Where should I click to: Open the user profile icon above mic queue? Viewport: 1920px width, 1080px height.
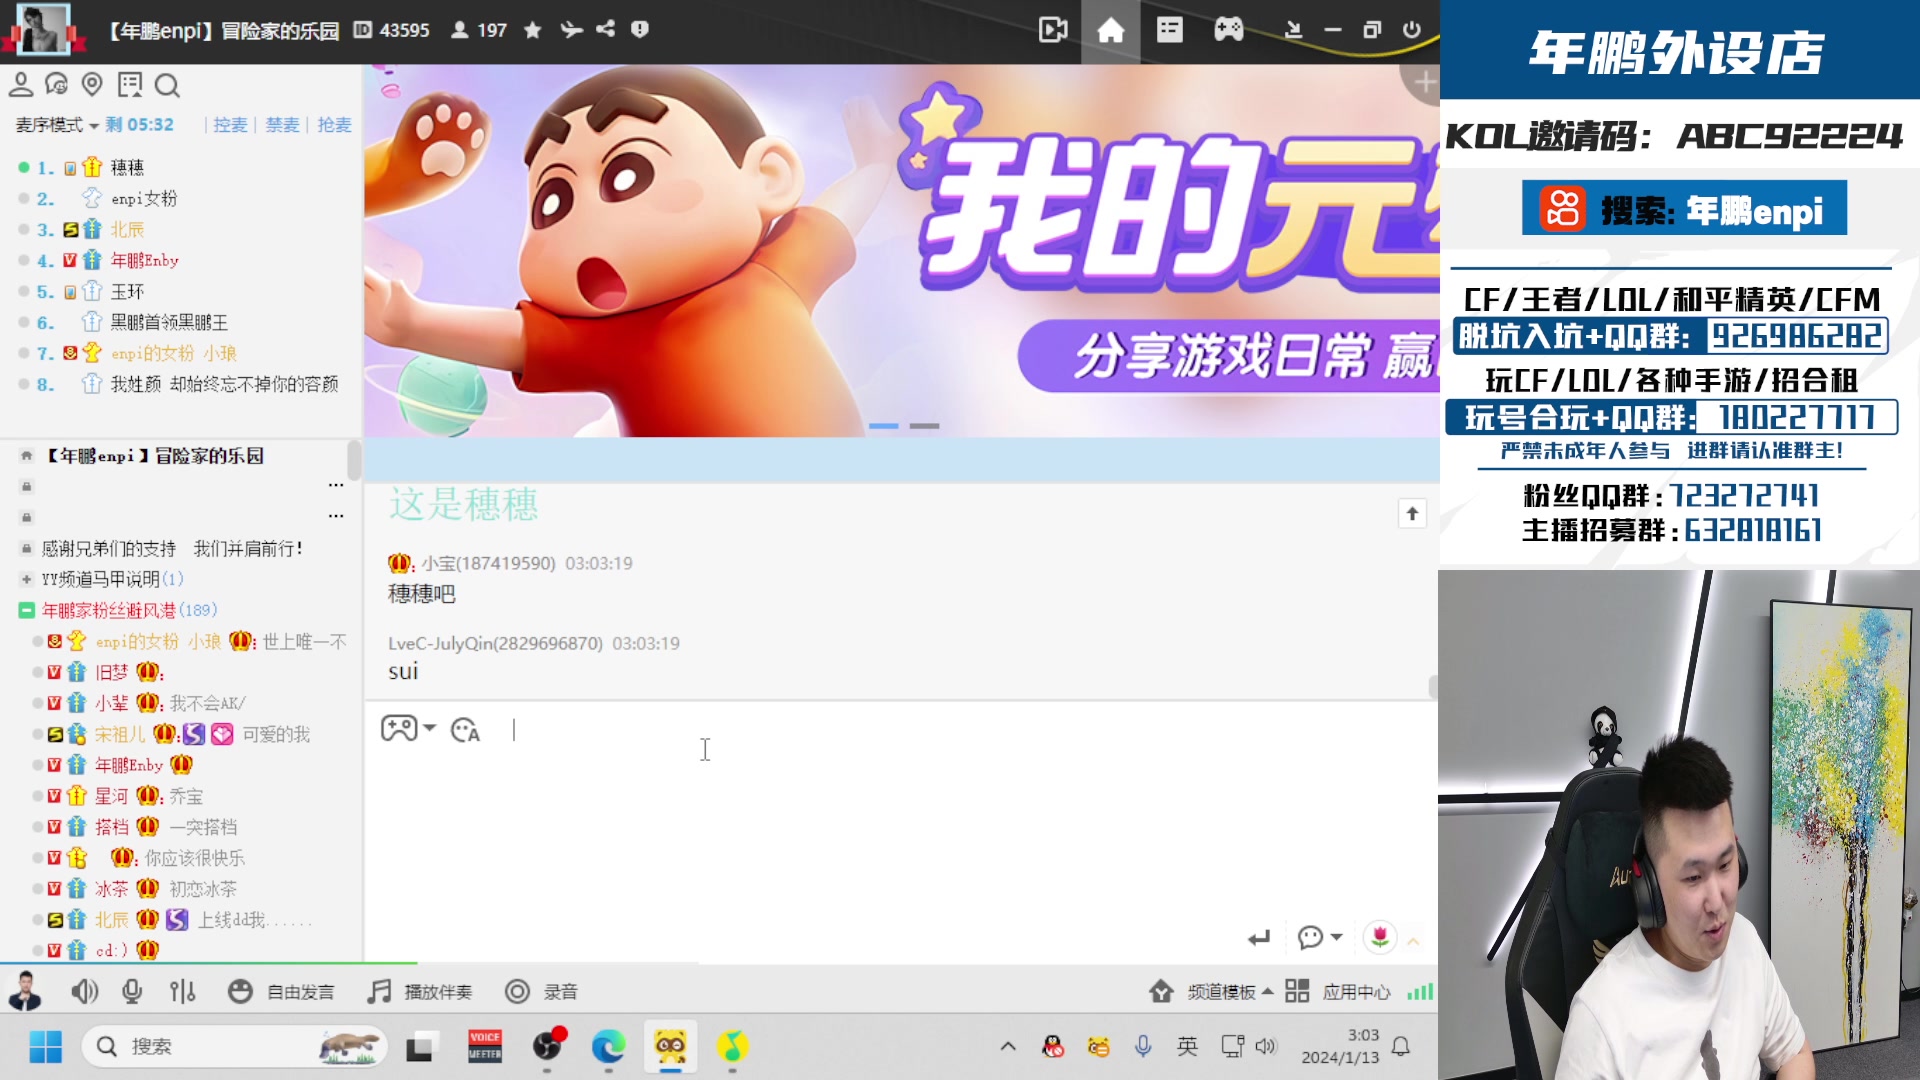point(21,85)
